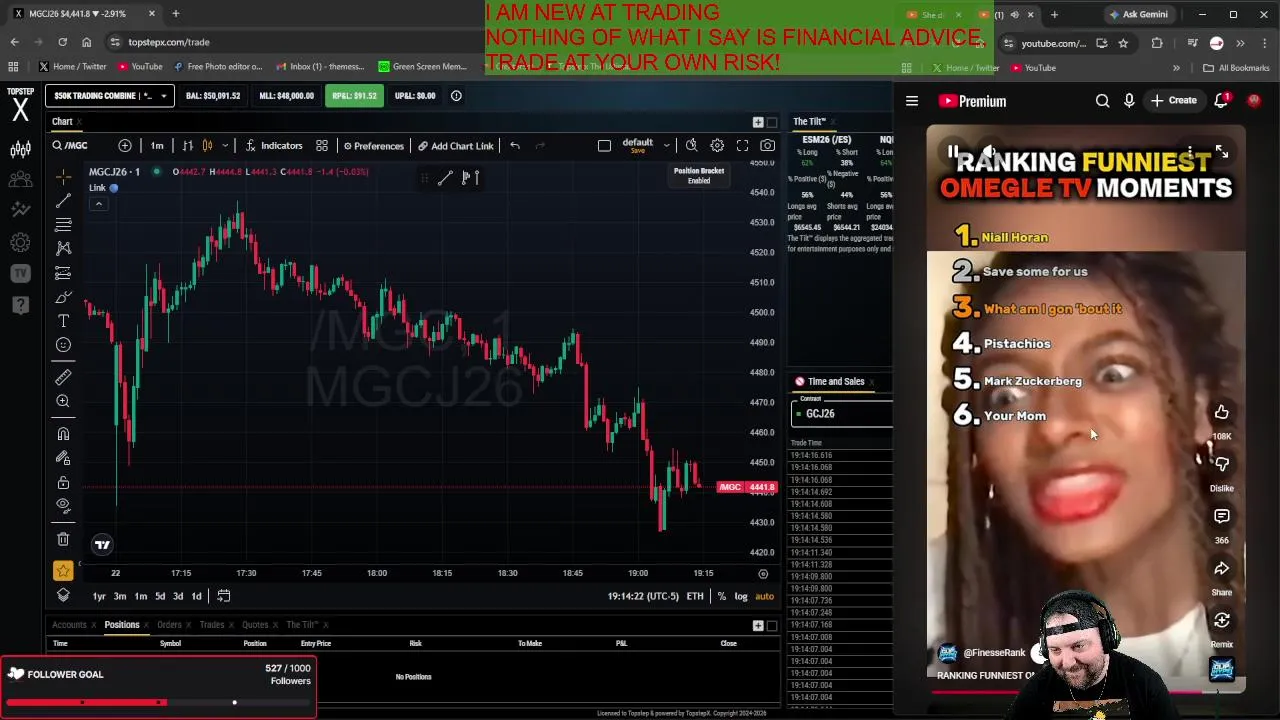Image resolution: width=1280 pixels, height=720 pixels.
Task: Open the 1m interval dropdown
Action: click(x=157, y=146)
